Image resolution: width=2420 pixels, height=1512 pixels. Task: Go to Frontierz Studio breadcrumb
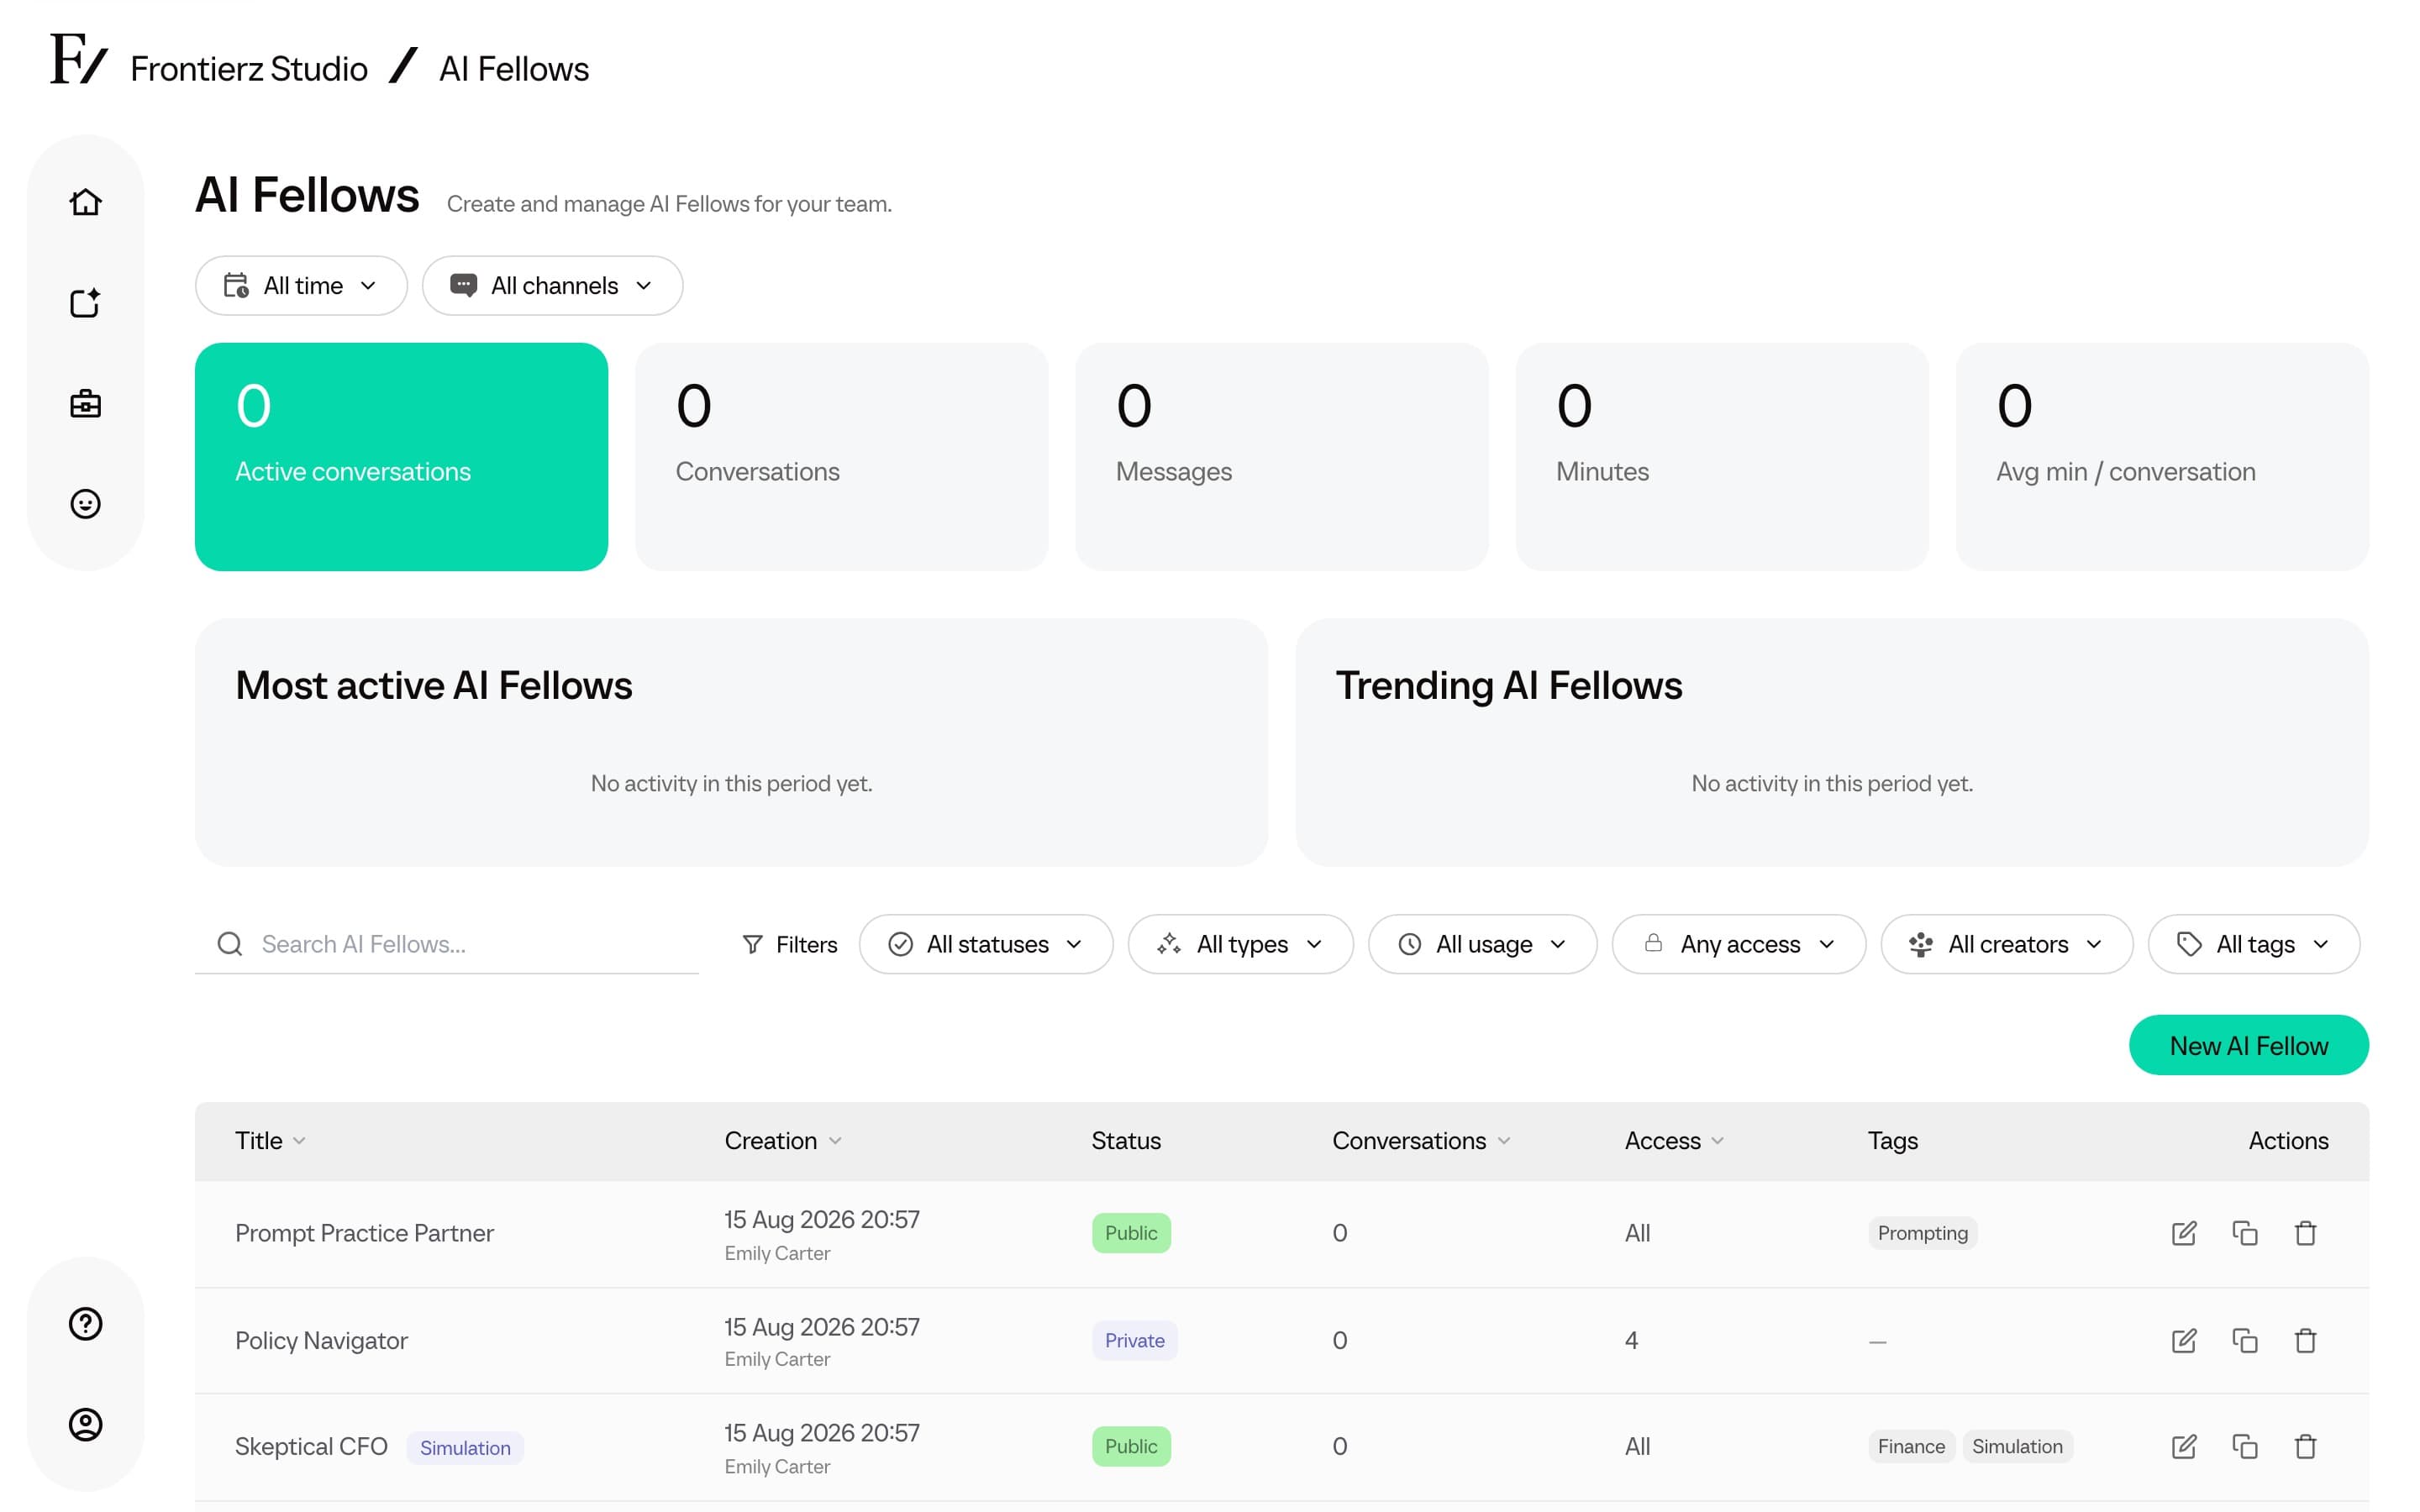[249, 69]
